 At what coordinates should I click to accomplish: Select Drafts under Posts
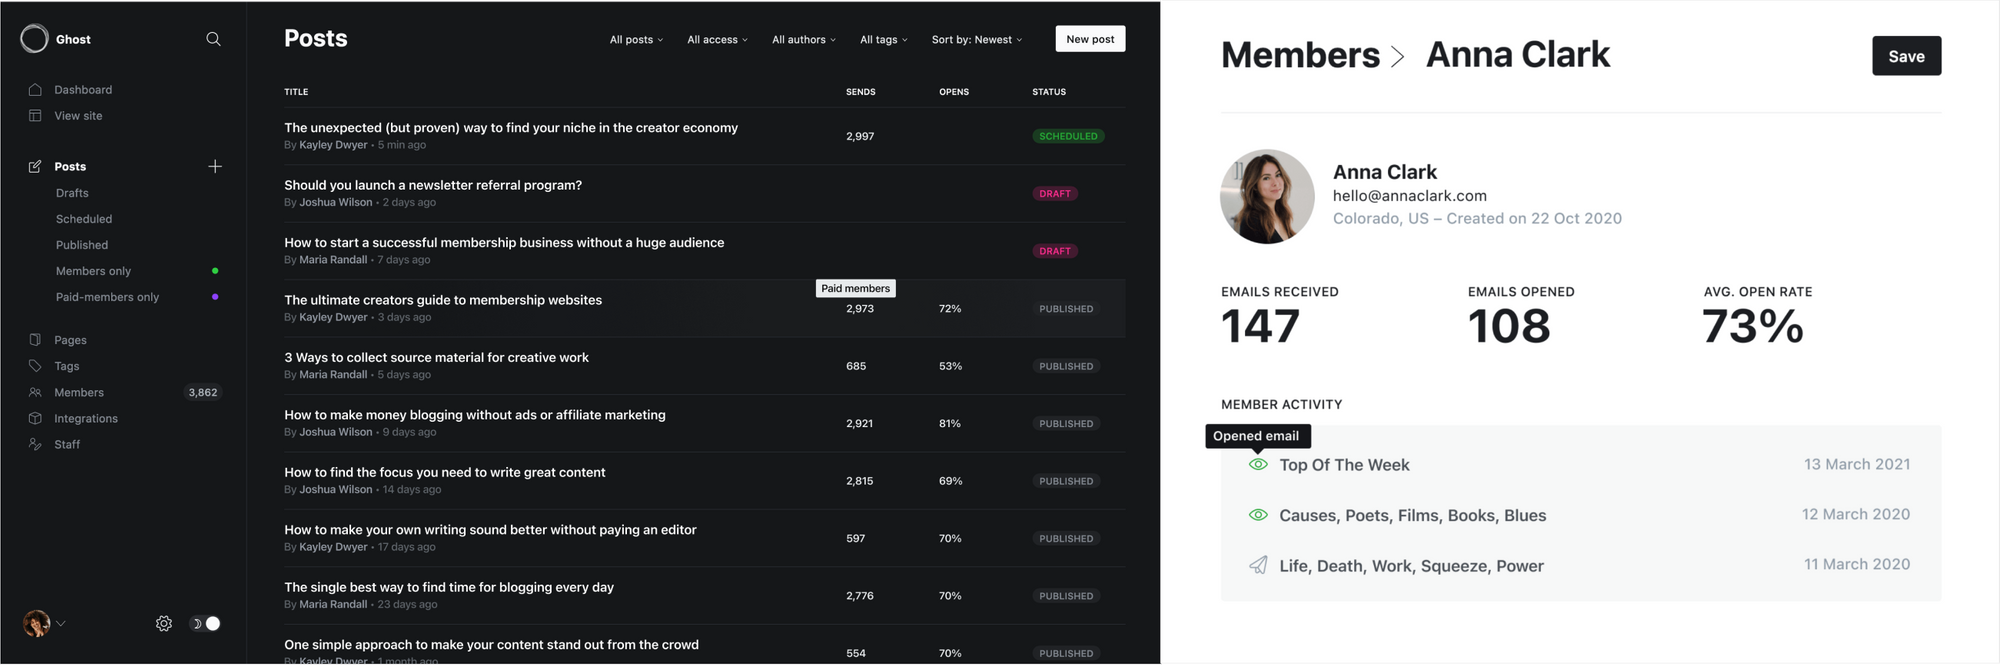pyautogui.click(x=72, y=193)
